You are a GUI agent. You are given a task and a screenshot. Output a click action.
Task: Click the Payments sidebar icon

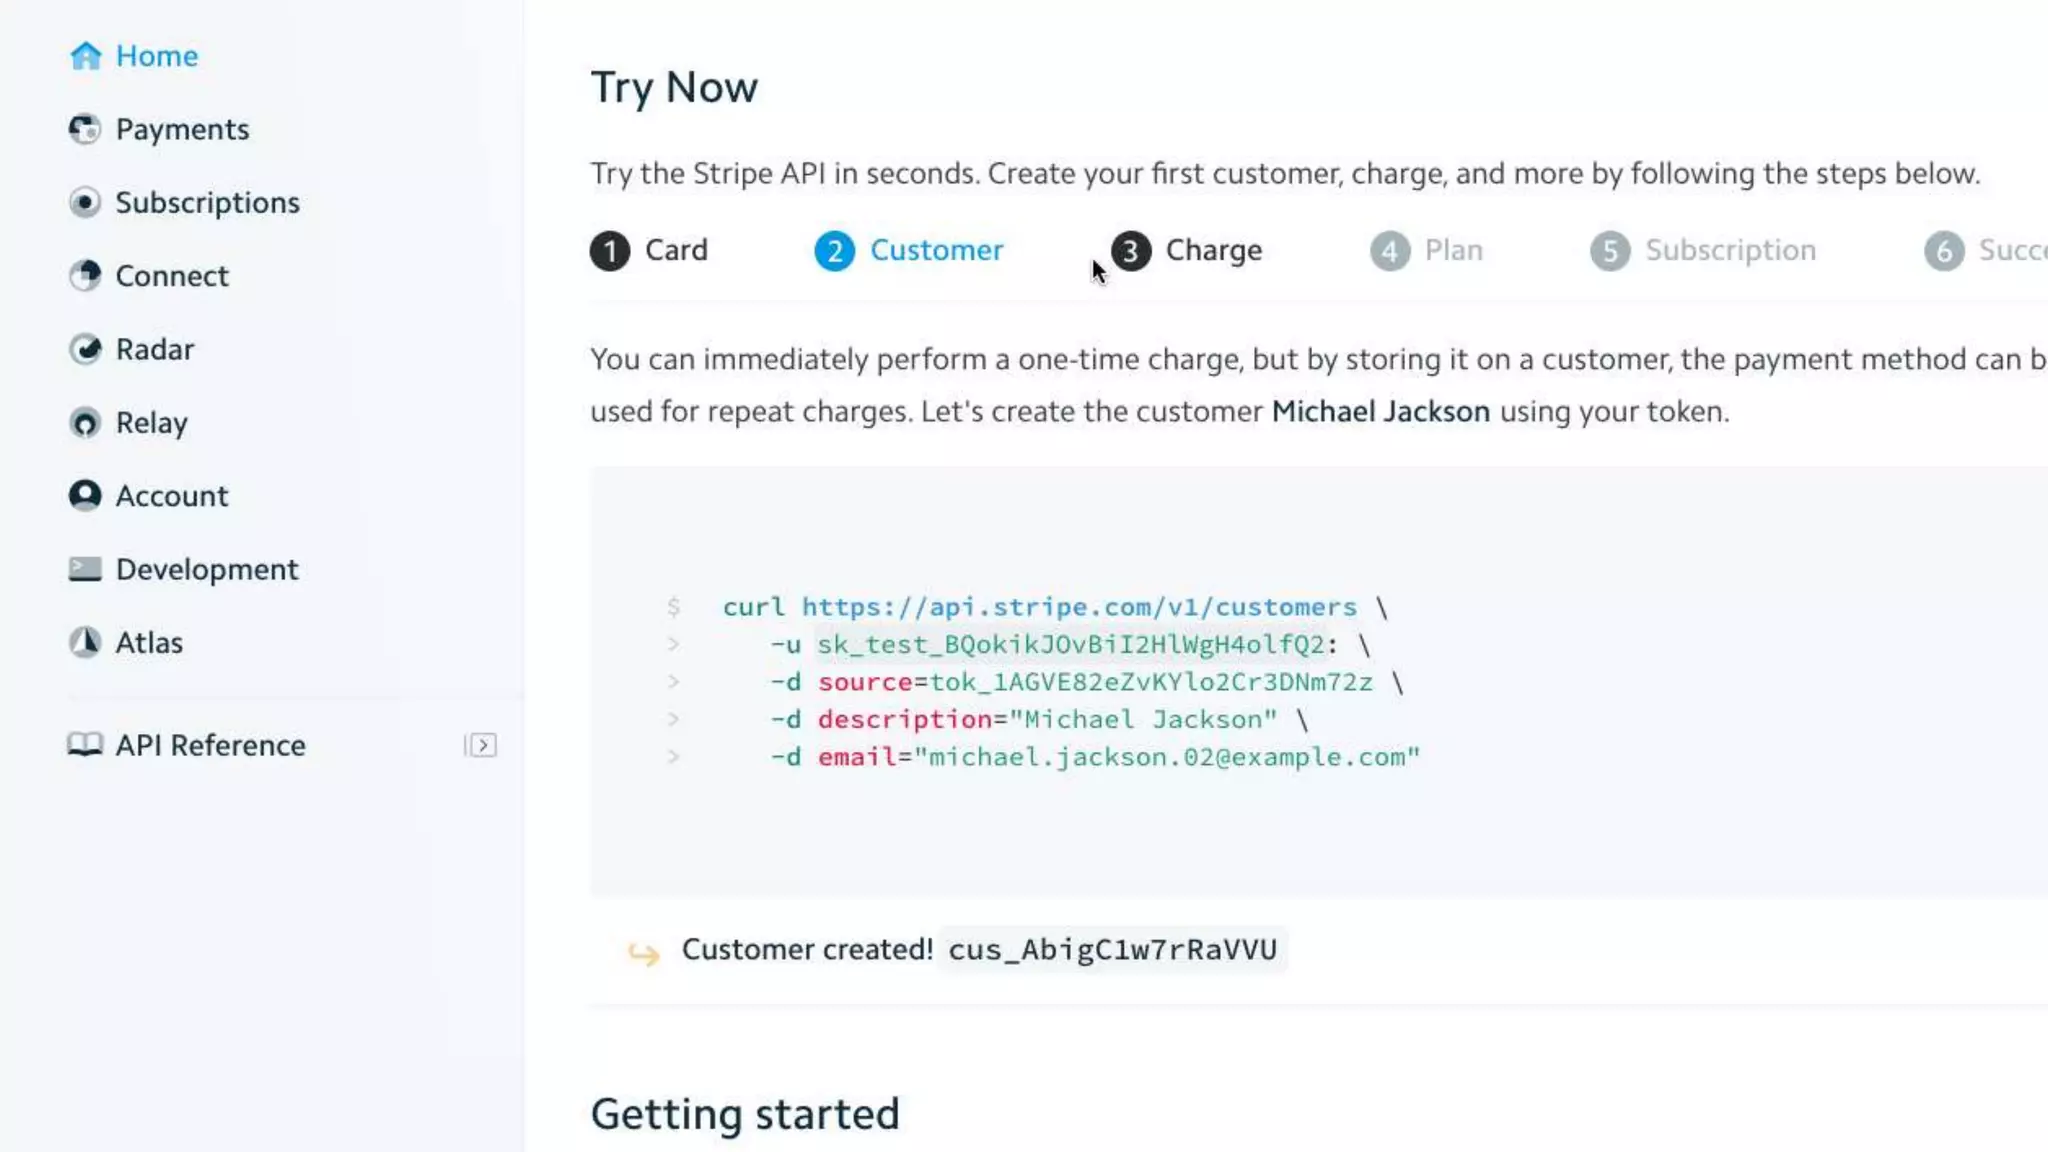click(85, 129)
